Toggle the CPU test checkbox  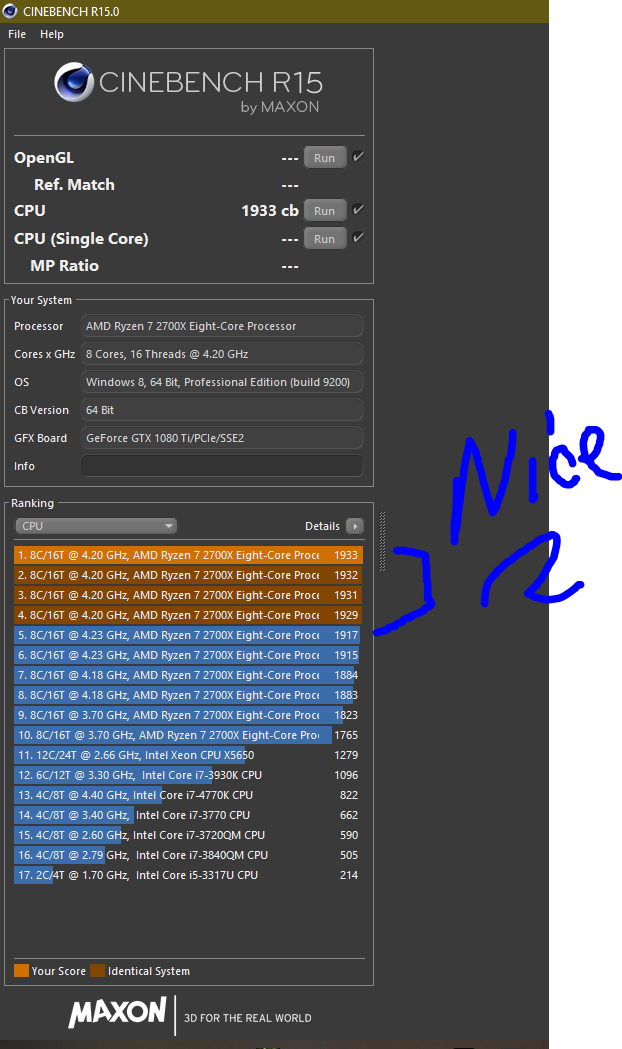(x=358, y=210)
